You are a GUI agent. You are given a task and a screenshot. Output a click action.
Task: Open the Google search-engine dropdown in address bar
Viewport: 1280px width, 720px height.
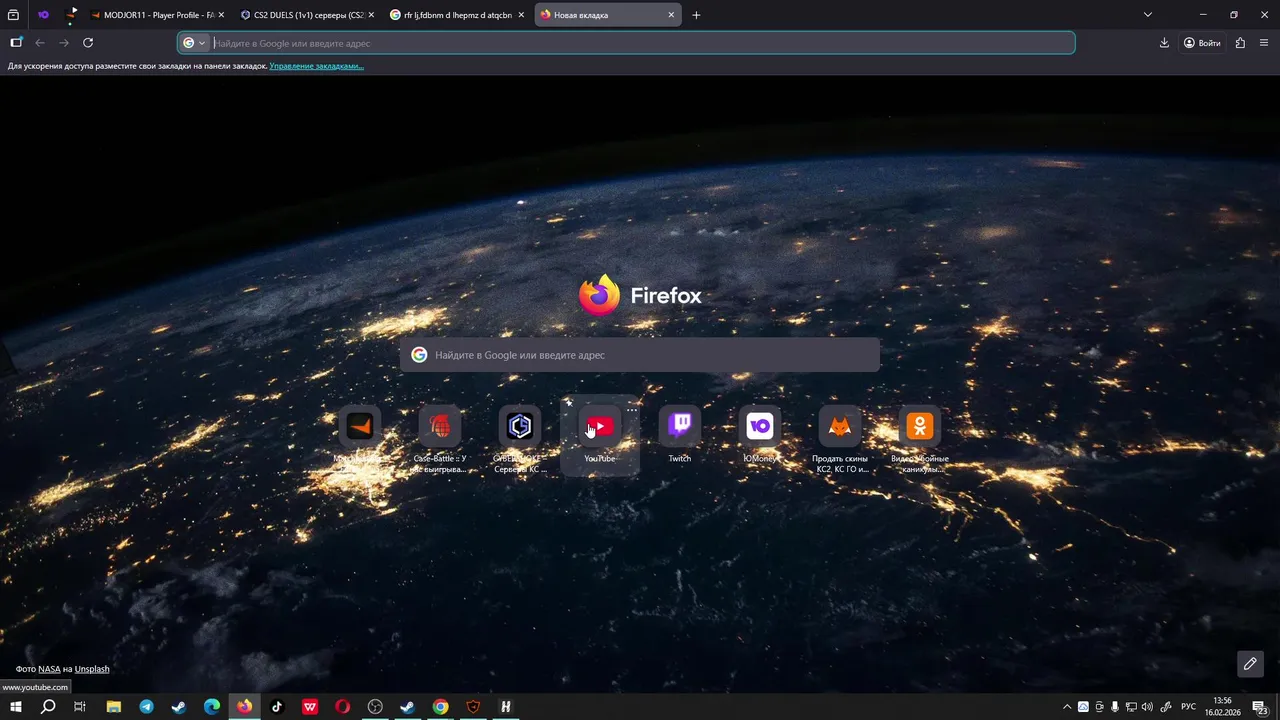tap(194, 43)
